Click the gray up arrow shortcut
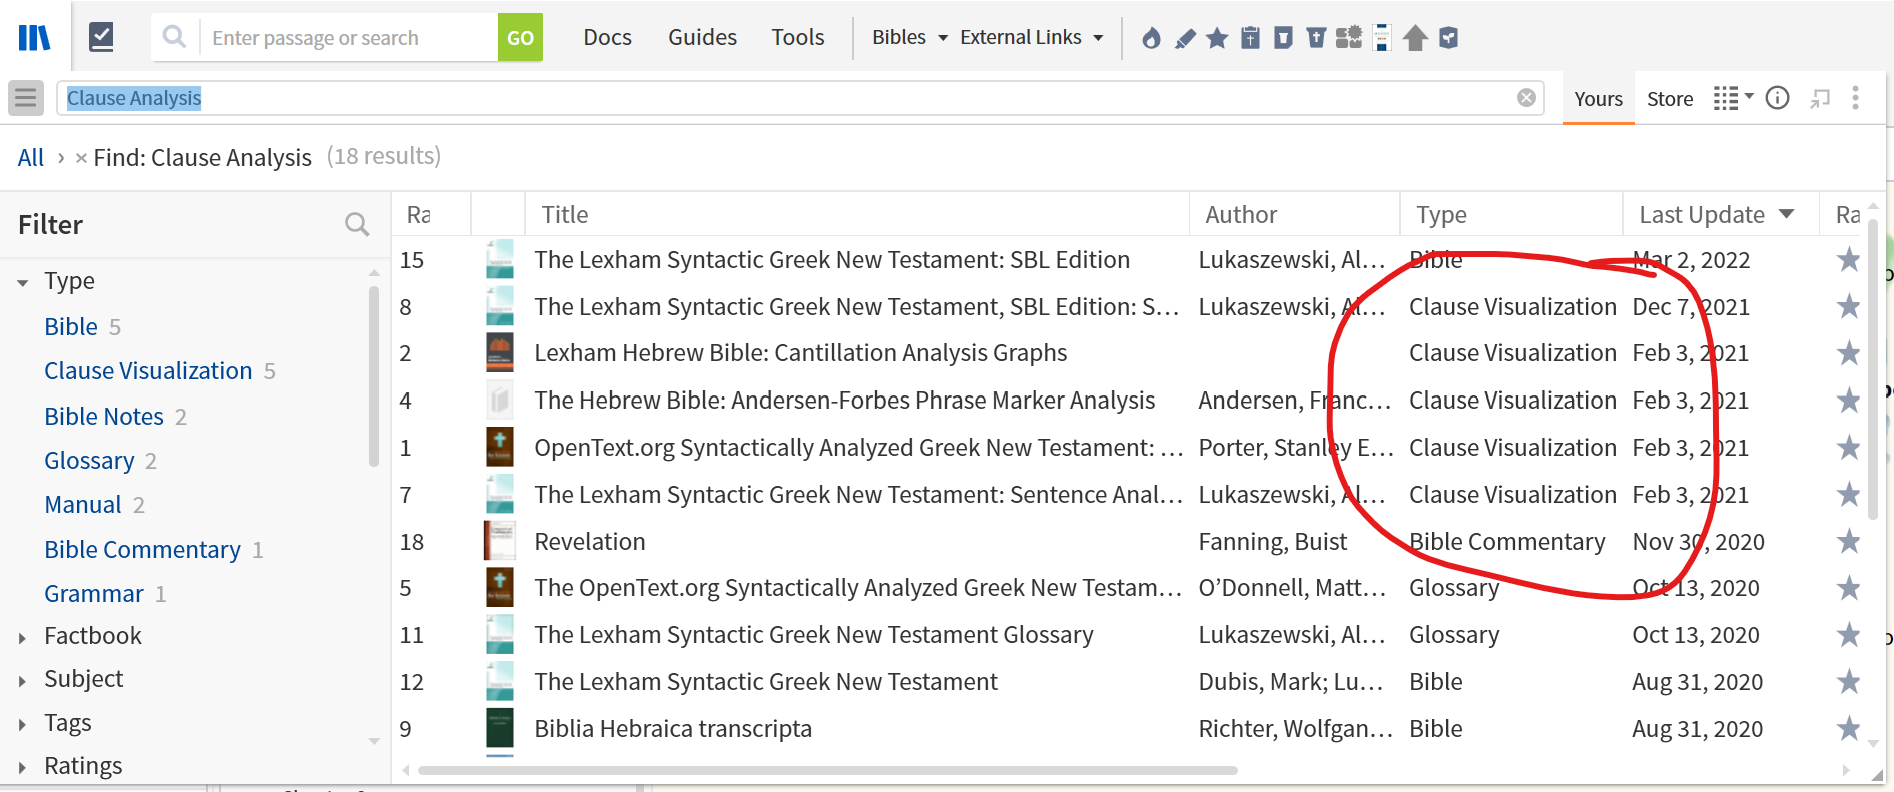 click(x=1415, y=38)
